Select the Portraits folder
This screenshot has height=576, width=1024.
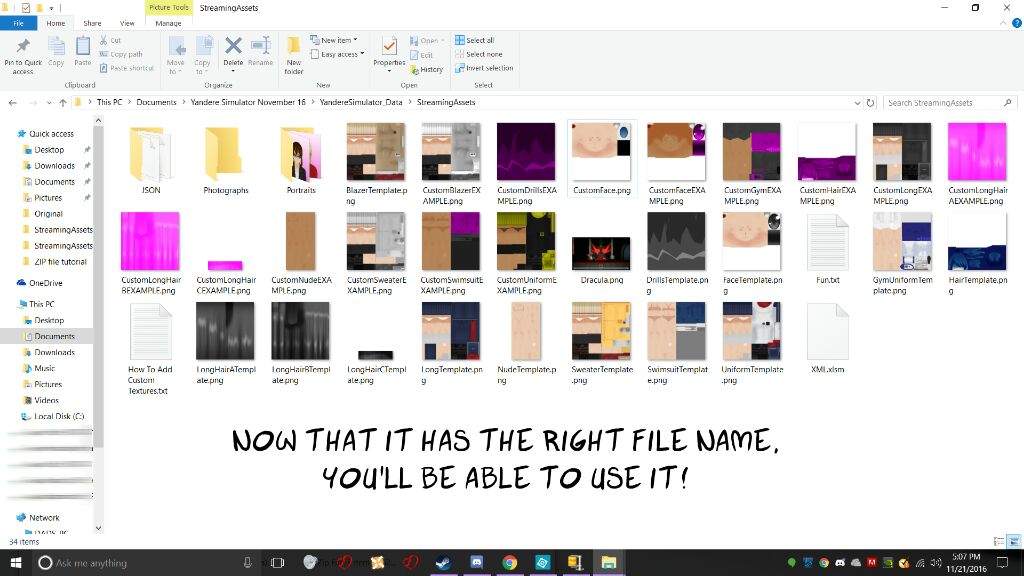click(x=300, y=159)
